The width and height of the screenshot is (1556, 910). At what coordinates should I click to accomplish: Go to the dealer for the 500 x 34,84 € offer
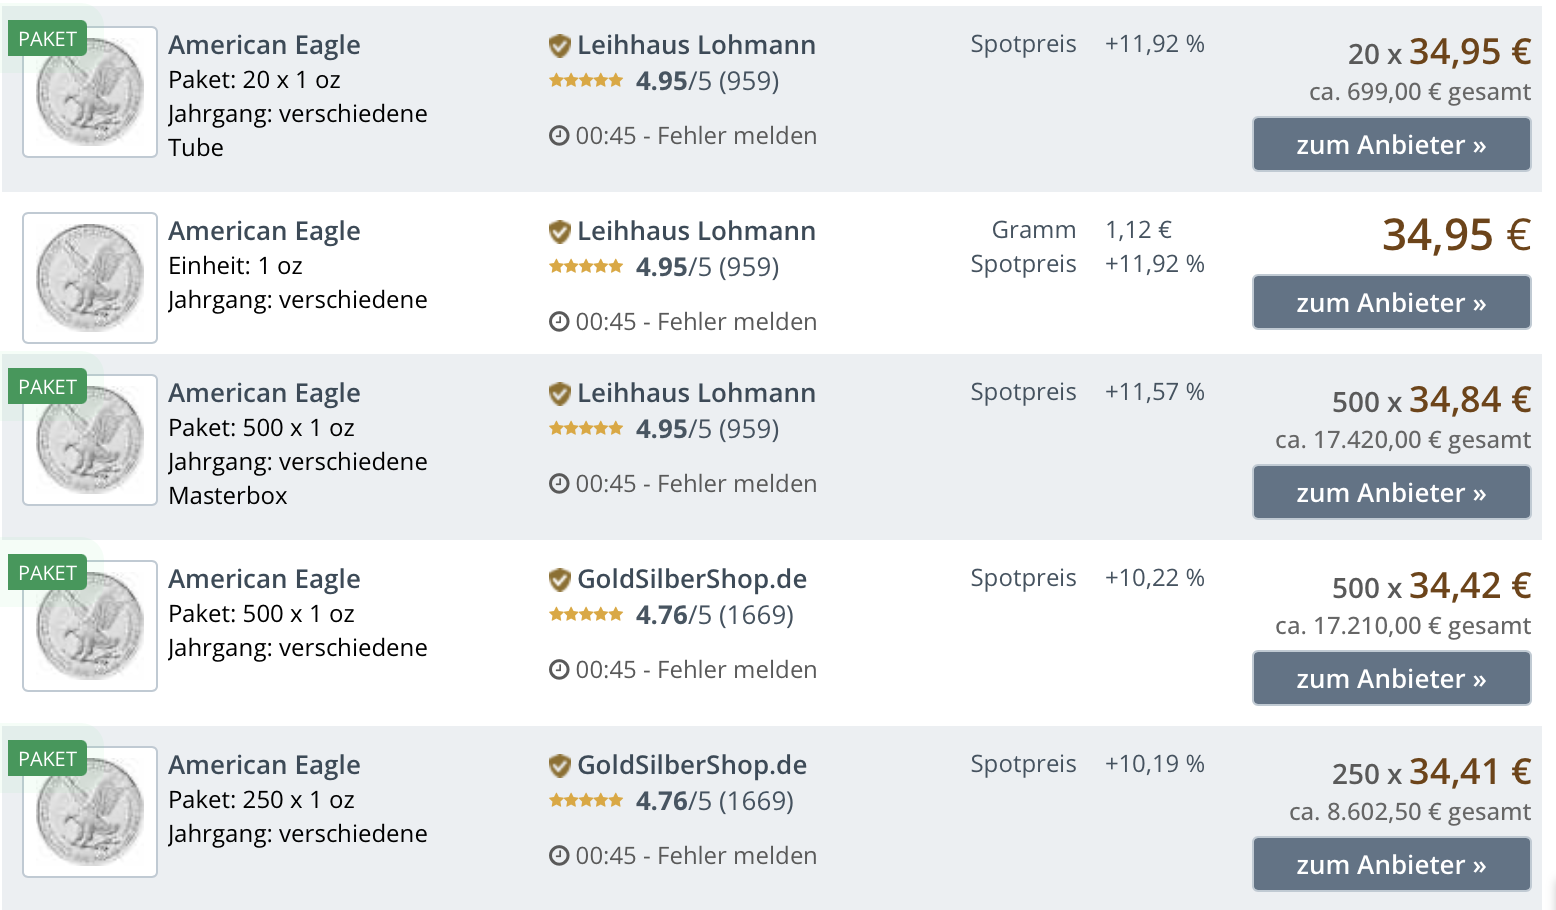coord(1391,493)
